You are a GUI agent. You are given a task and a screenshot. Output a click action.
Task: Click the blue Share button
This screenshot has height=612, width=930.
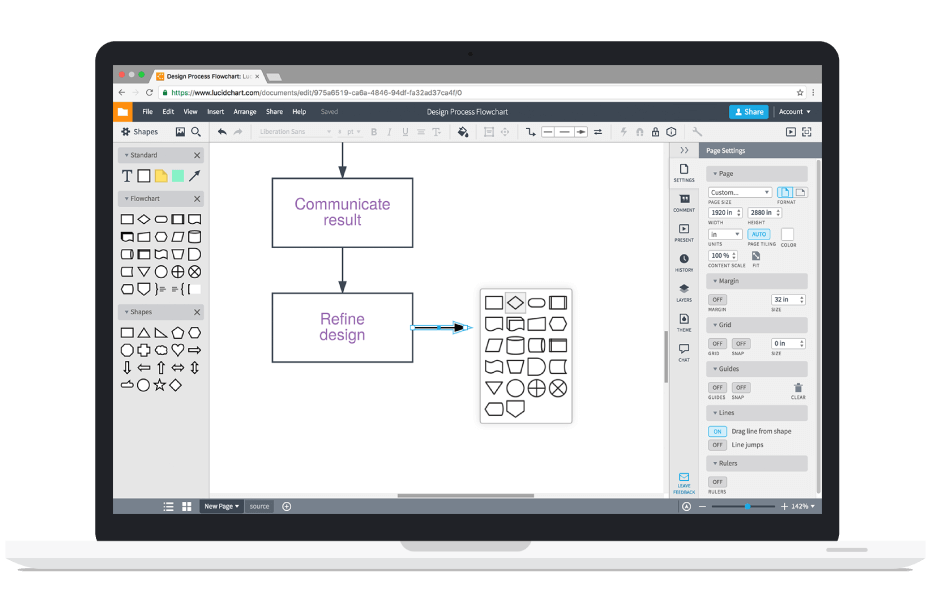[x=748, y=112]
